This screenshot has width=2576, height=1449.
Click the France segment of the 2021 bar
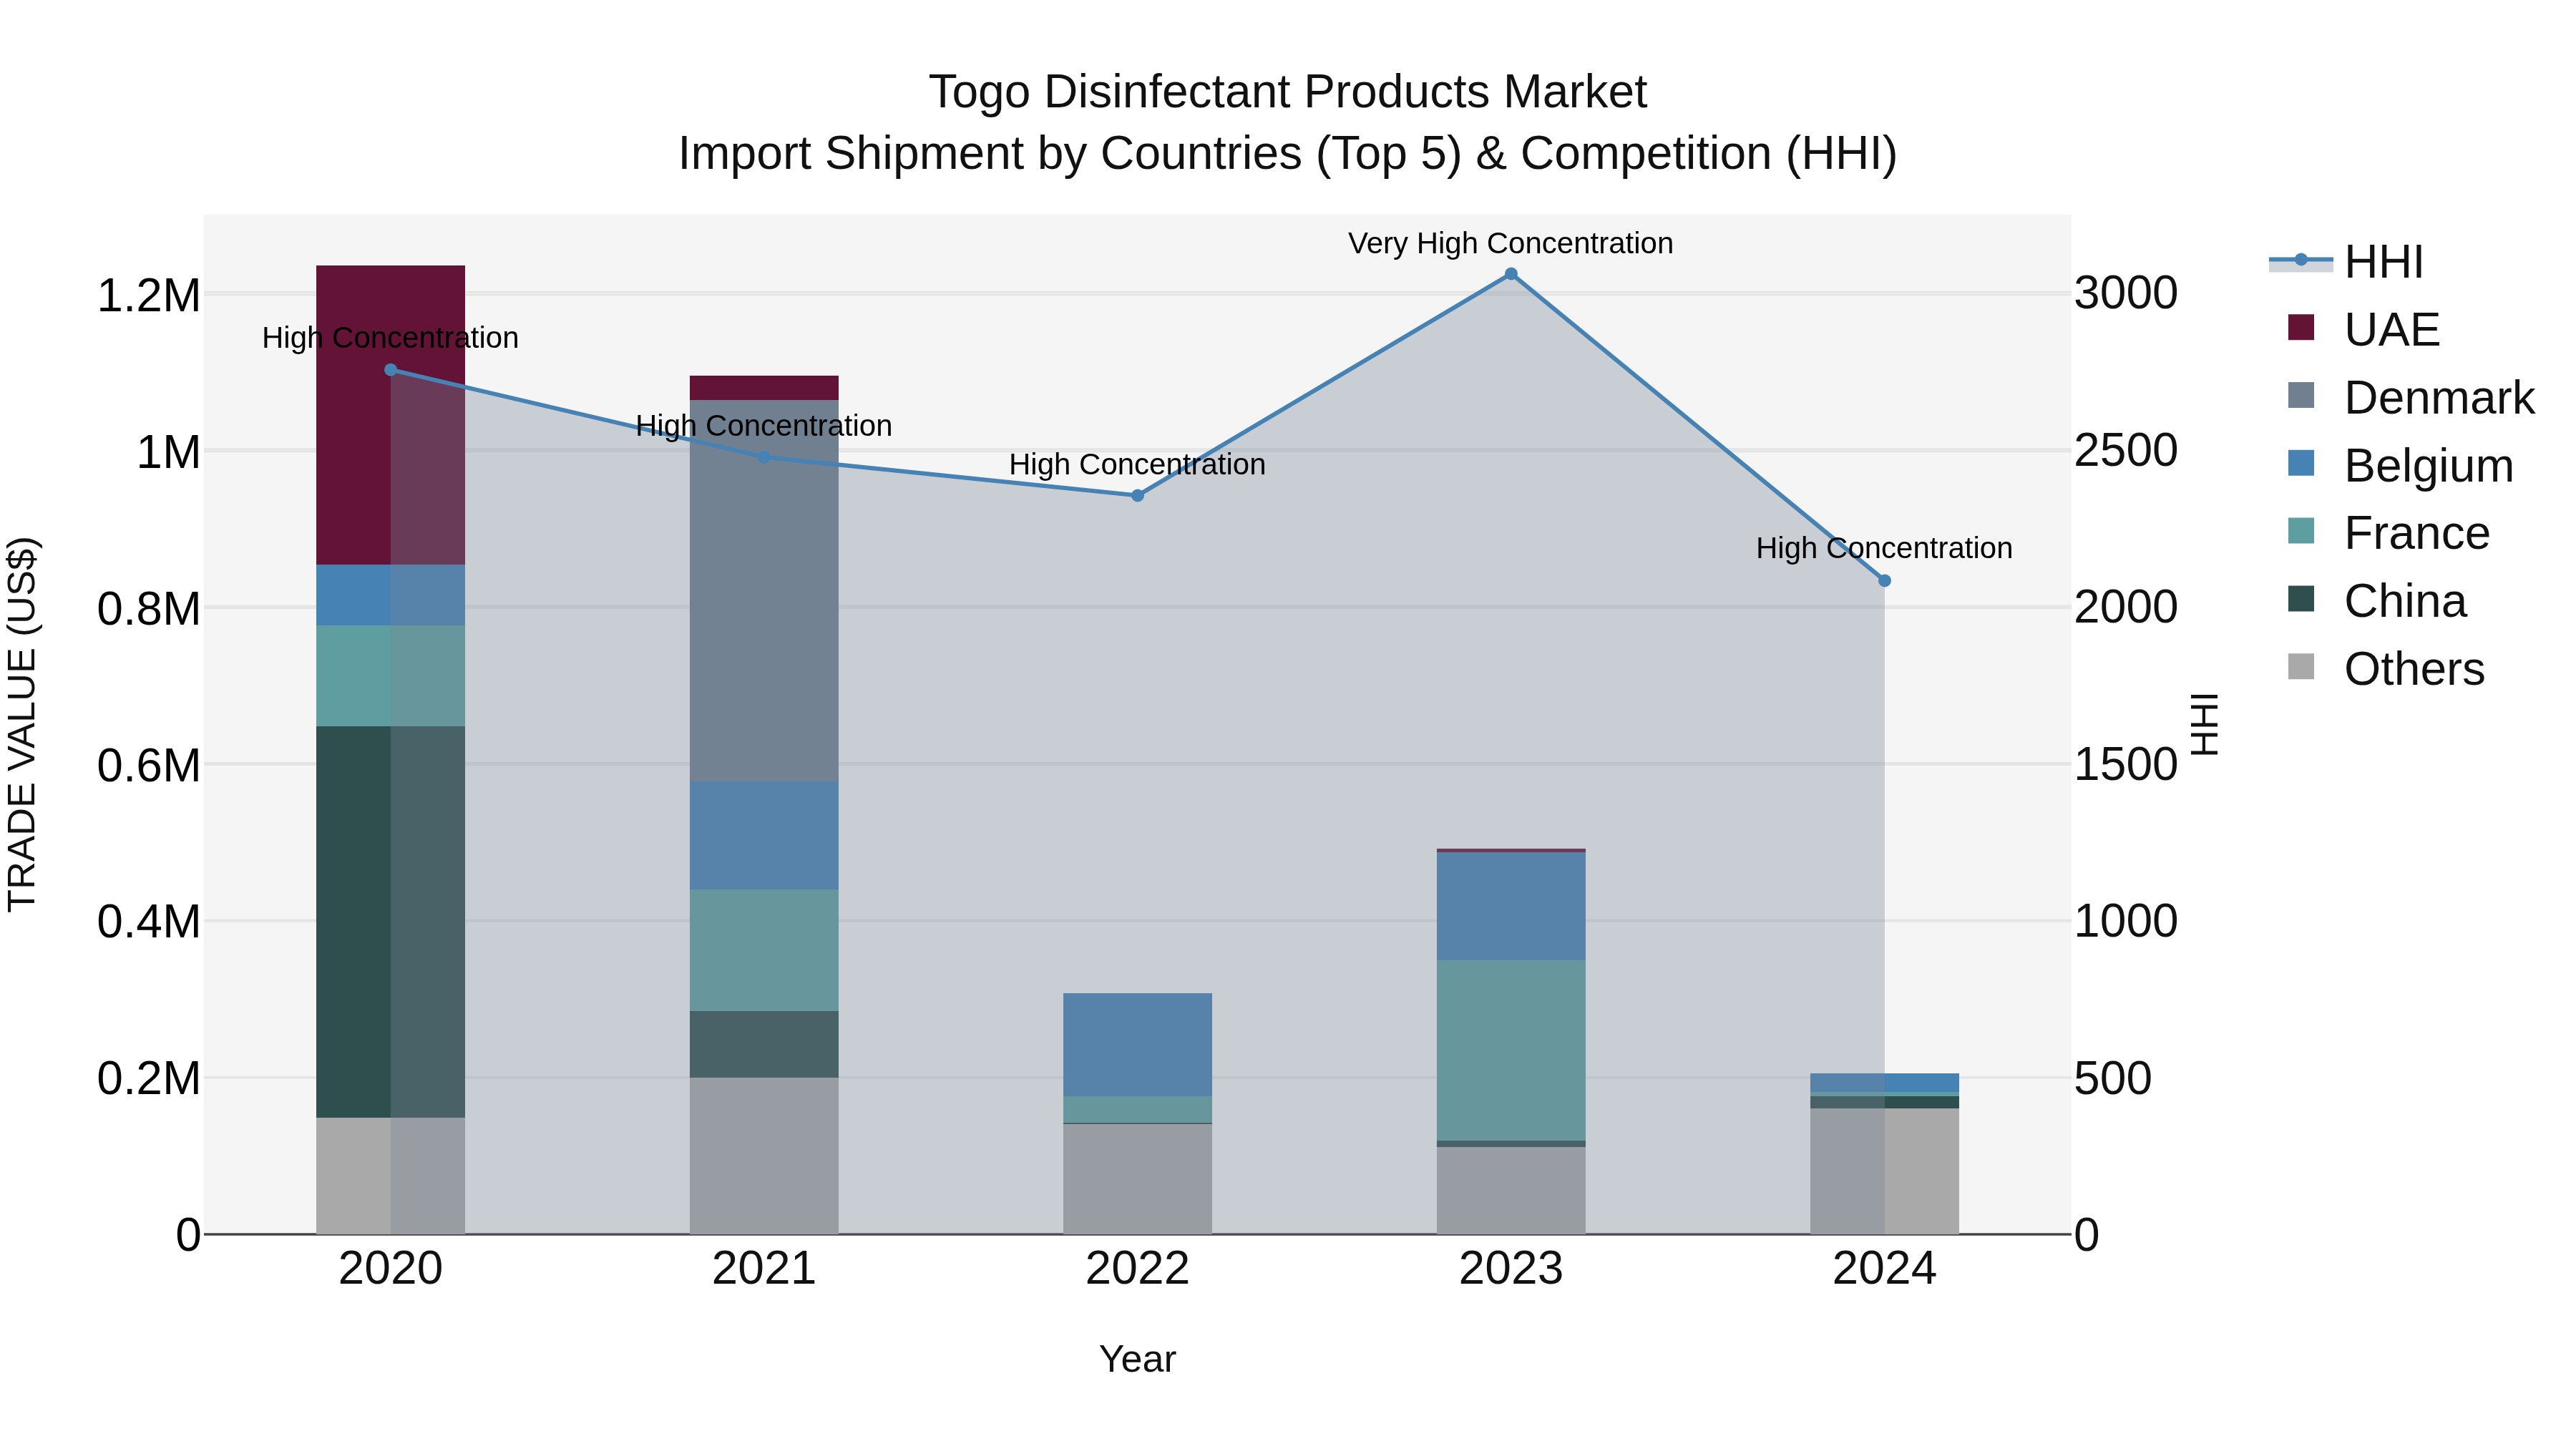click(764, 951)
